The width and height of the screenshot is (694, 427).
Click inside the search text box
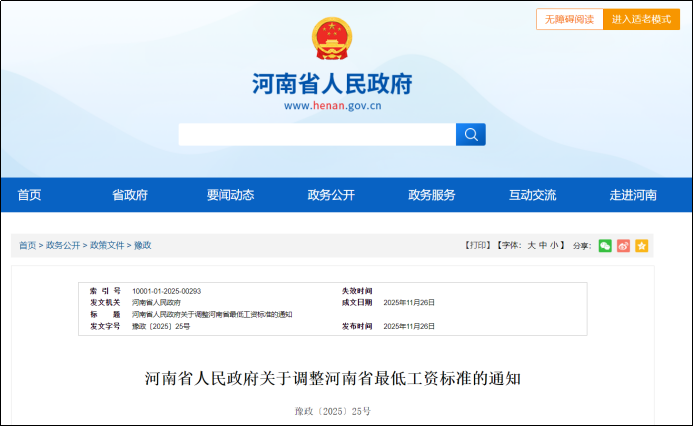(x=316, y=135)
